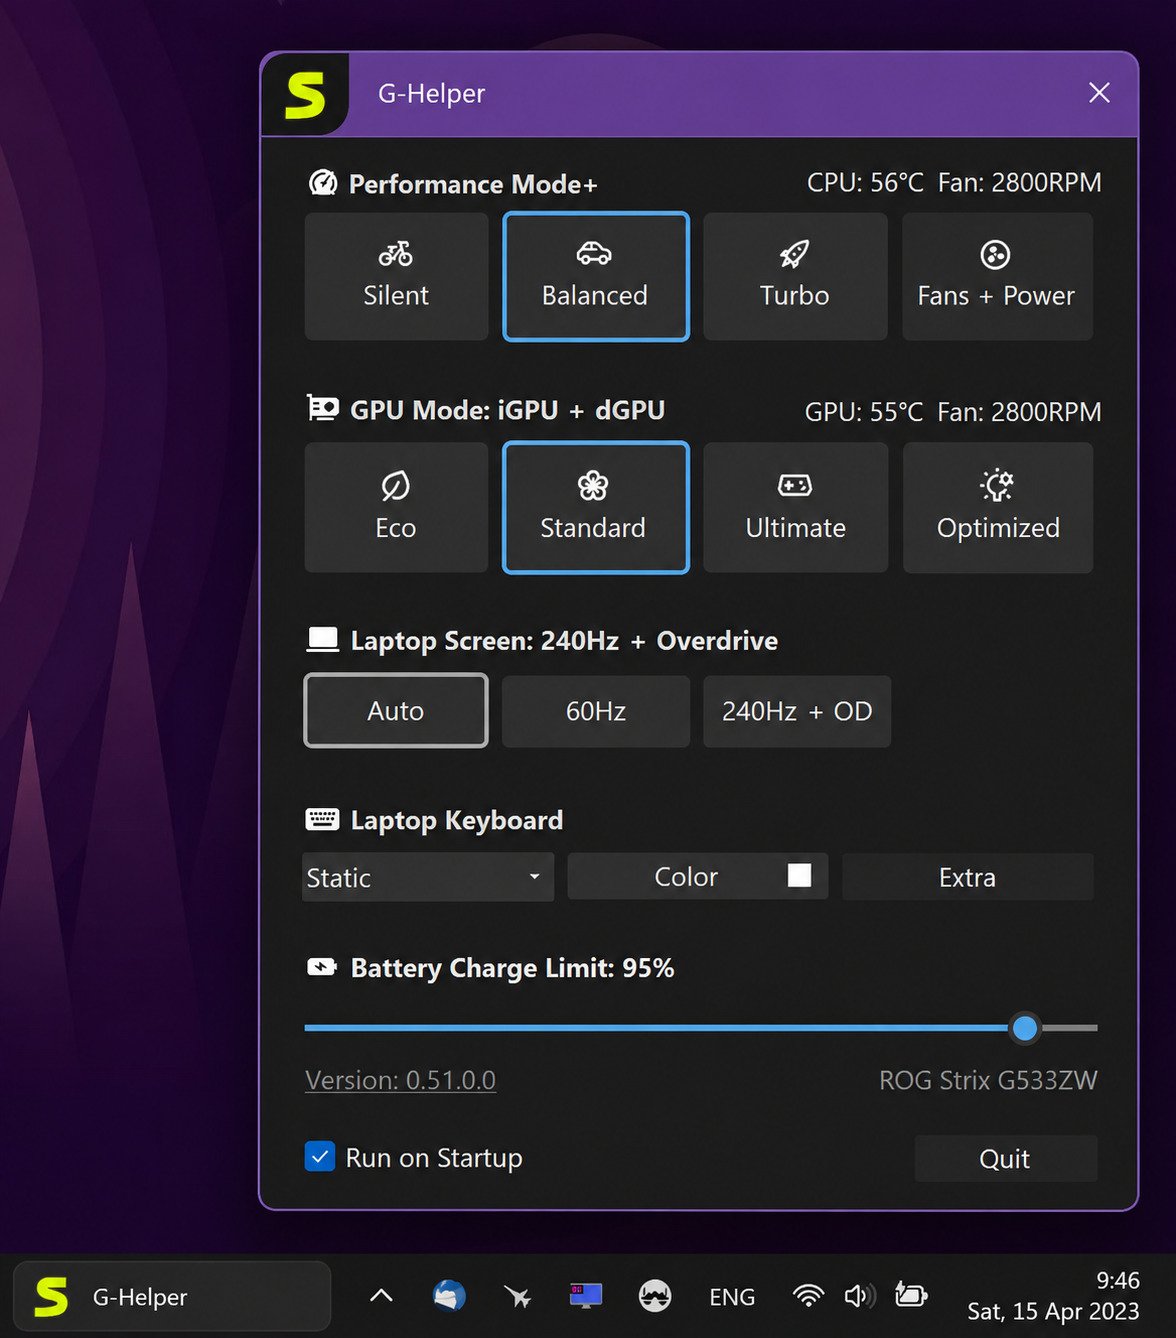Switch GPU to Eco mode

pyautogui.click(x=396, y=507)
